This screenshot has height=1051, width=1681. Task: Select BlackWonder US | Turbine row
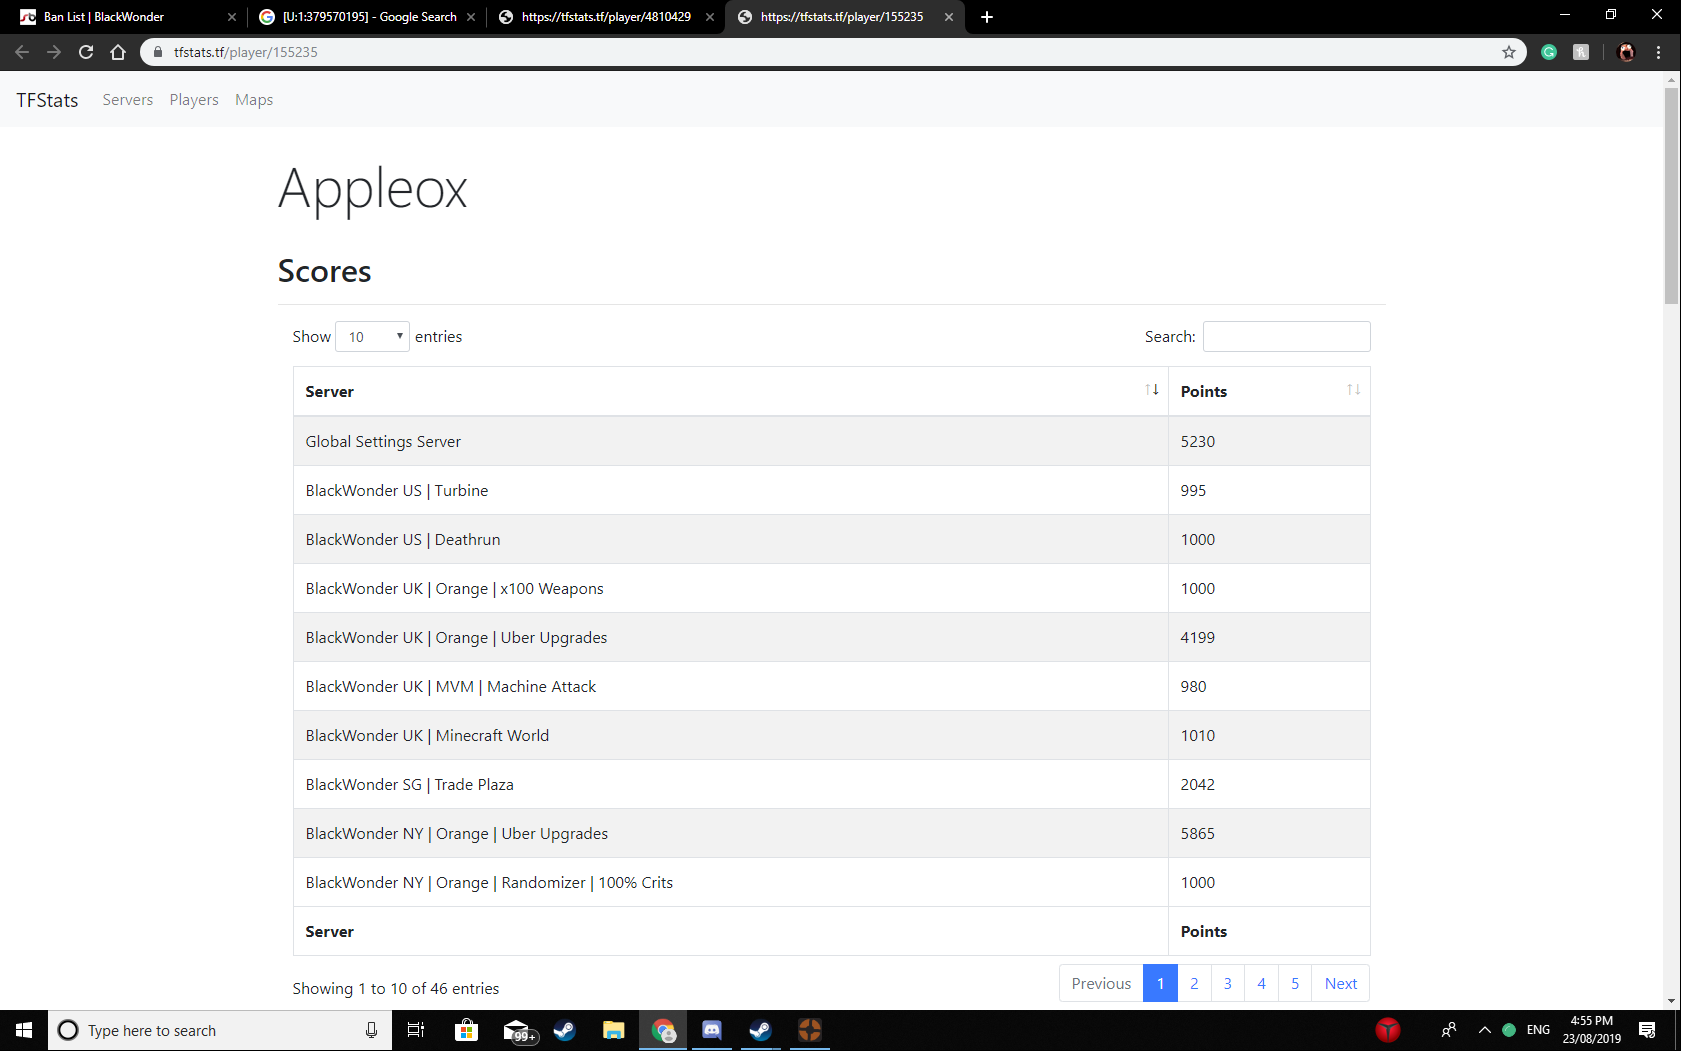point(831,490)
